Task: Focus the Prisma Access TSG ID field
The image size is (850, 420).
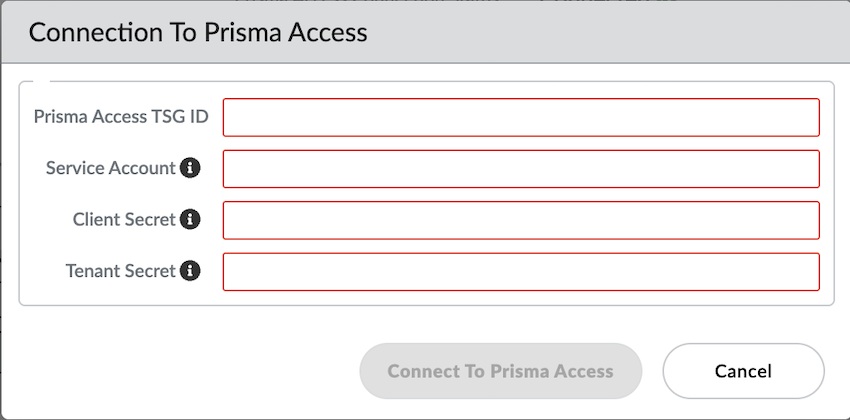Action: (x=521, y=117)
